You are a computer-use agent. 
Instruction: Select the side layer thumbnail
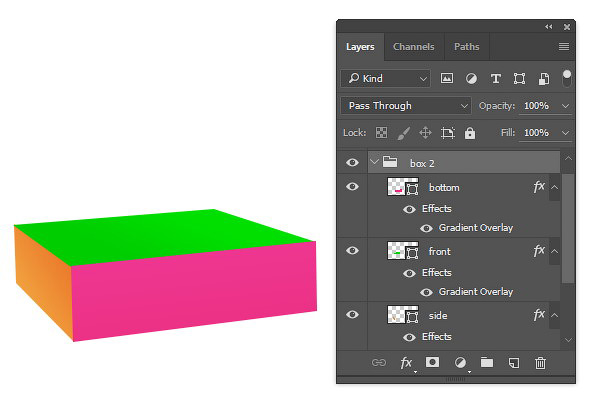[402, 315]
